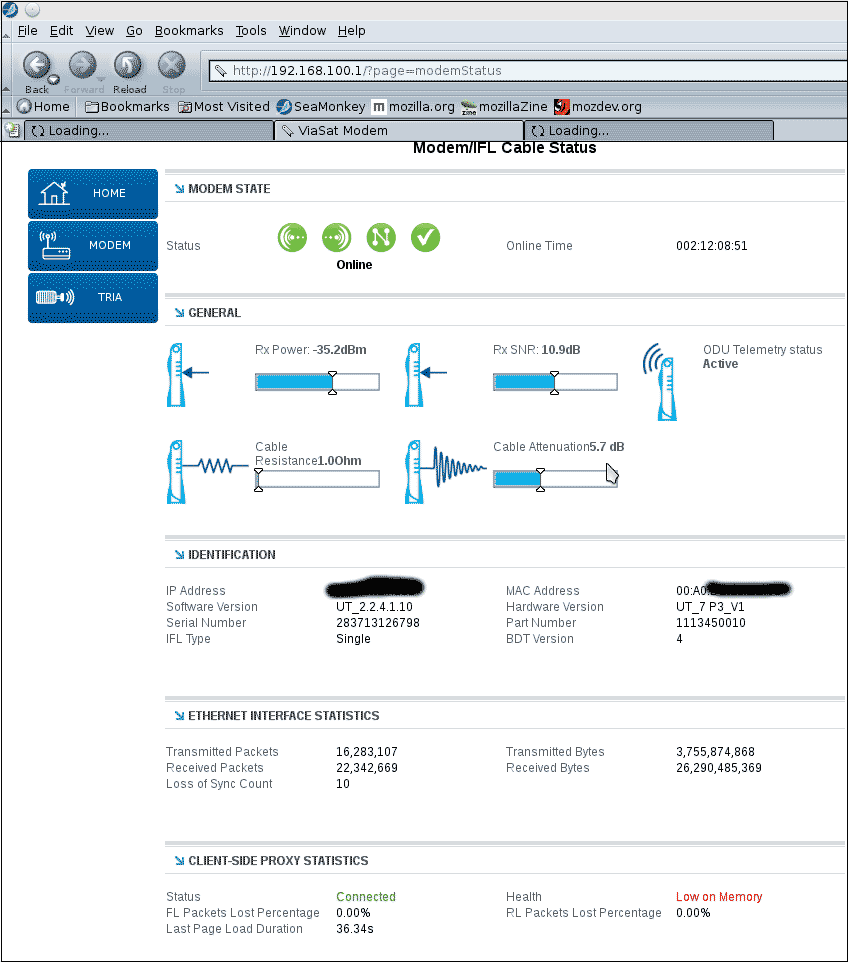Open the Bookmarks menu
The height and width of the screenshot is (962, 848).
(x=189, y=31)
